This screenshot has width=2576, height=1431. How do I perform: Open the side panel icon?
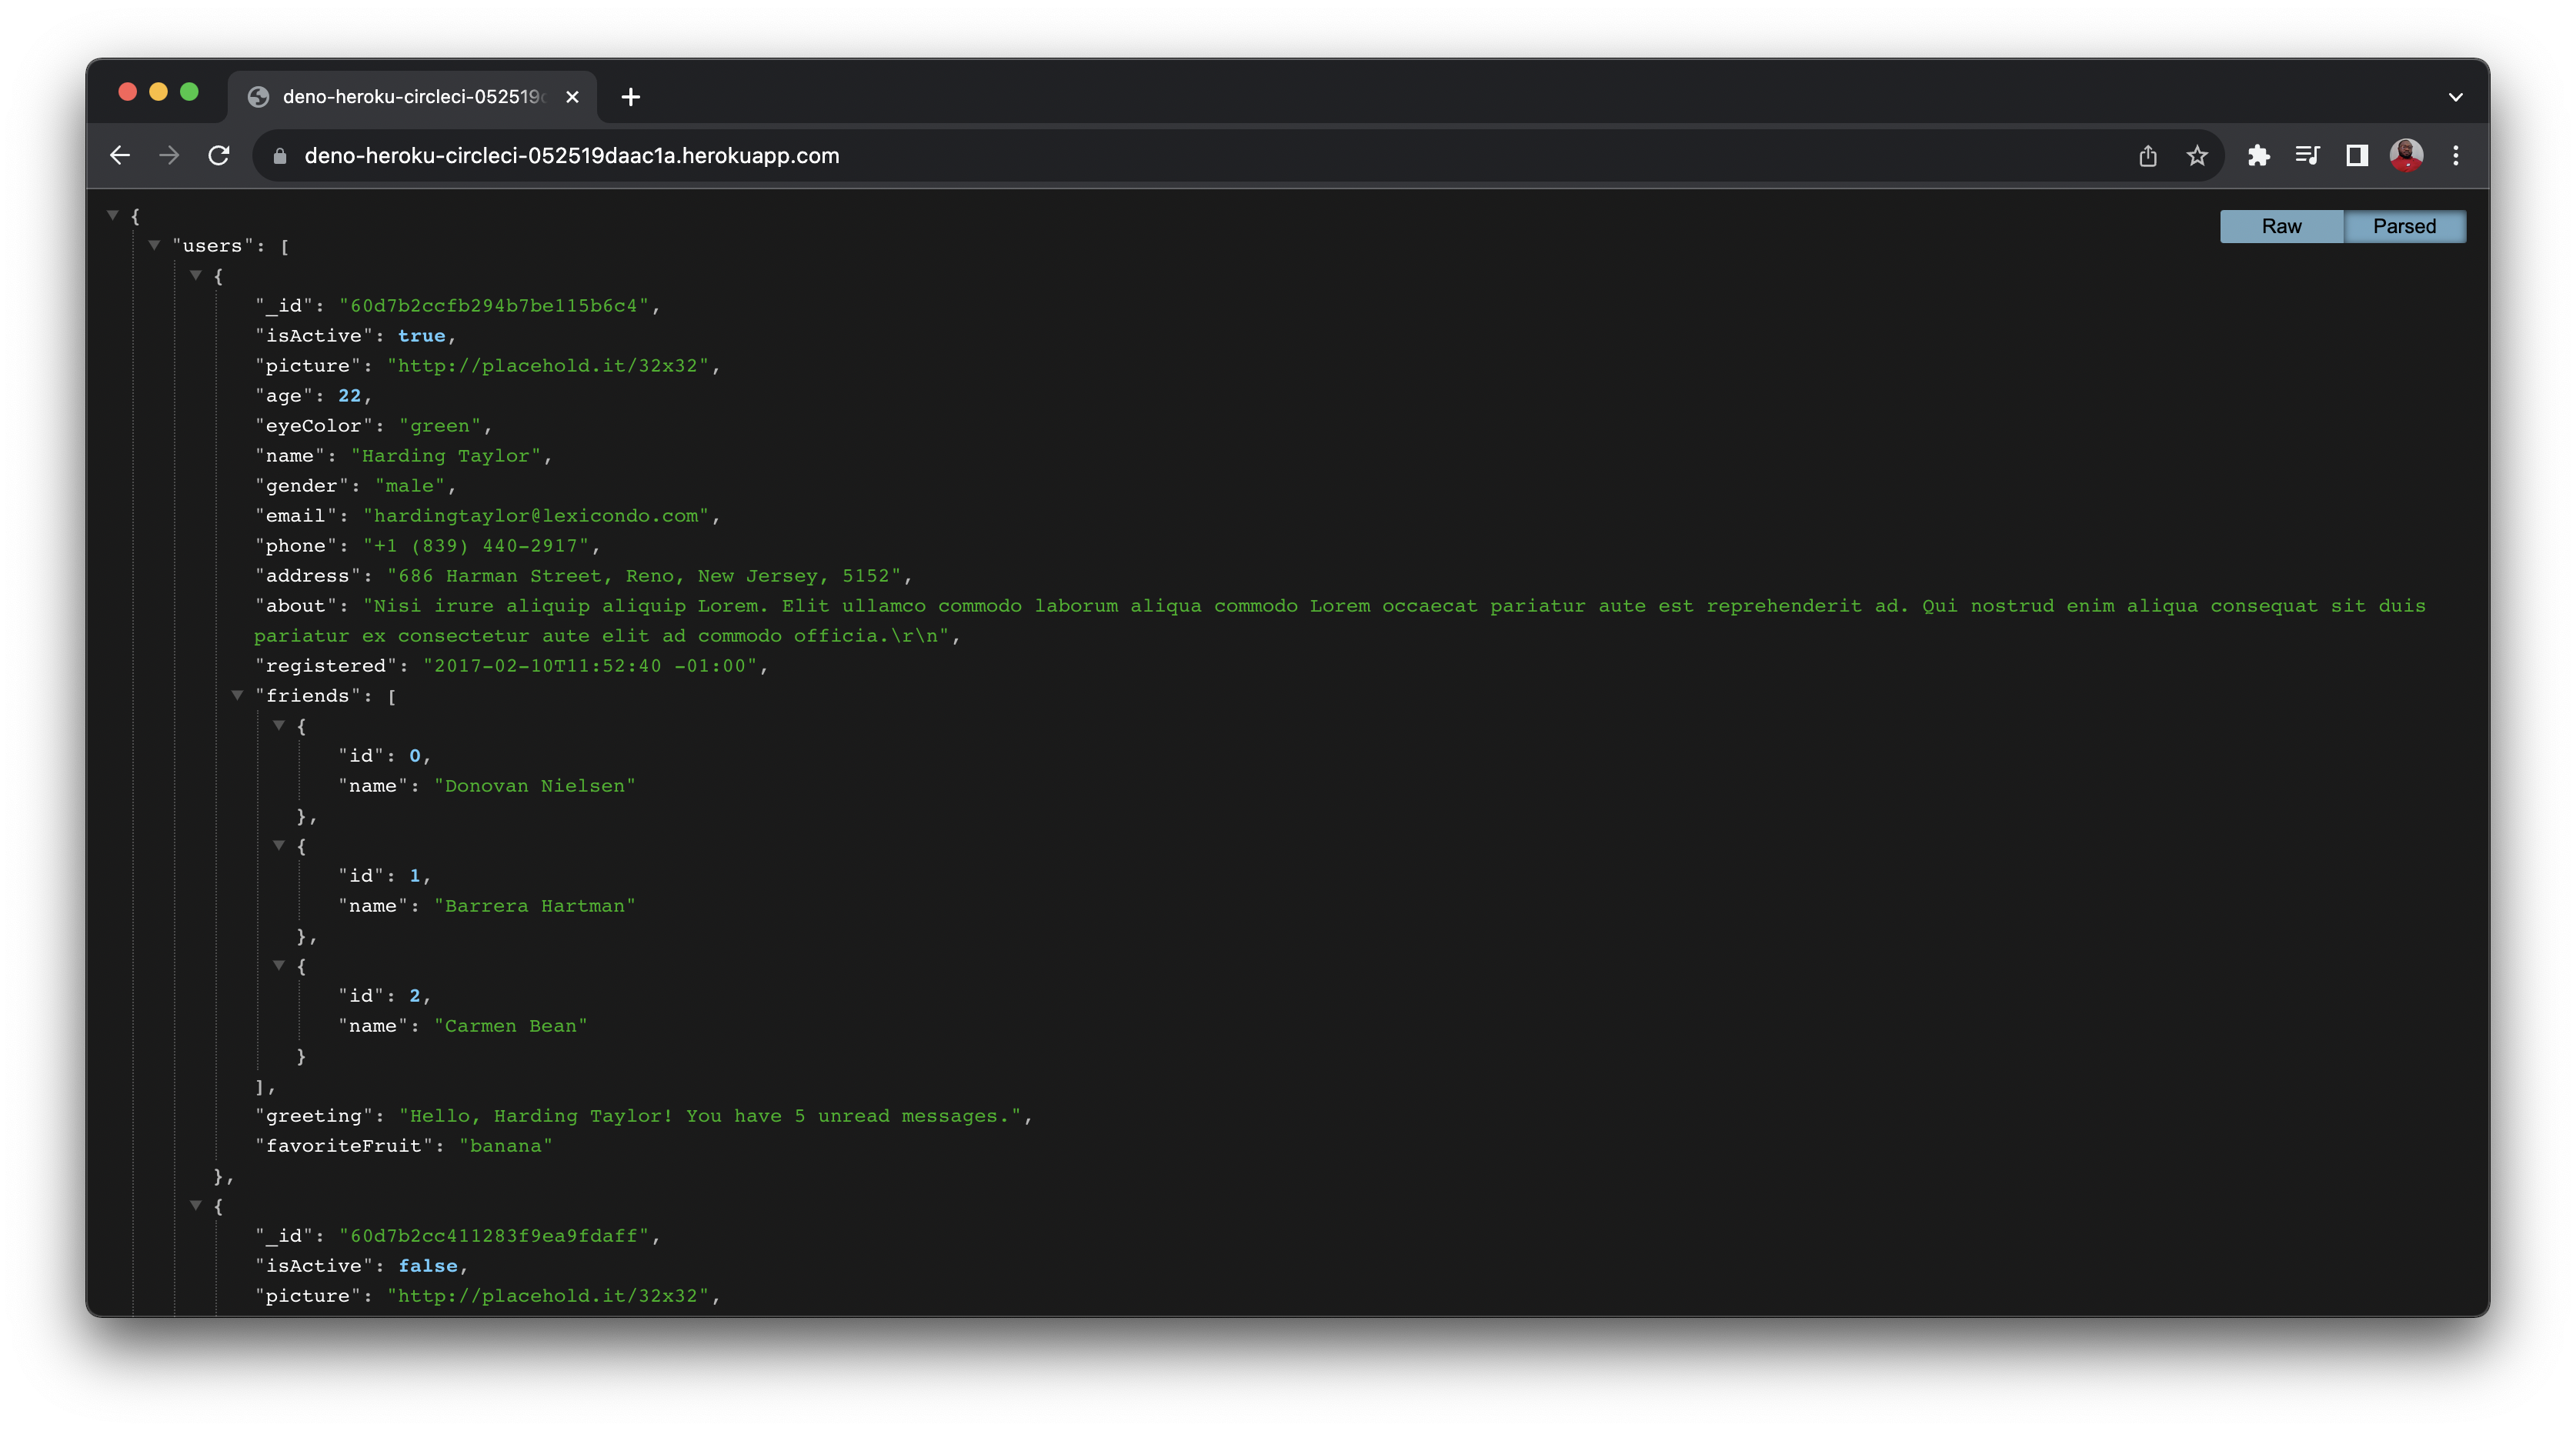[x=2357, y=155]
